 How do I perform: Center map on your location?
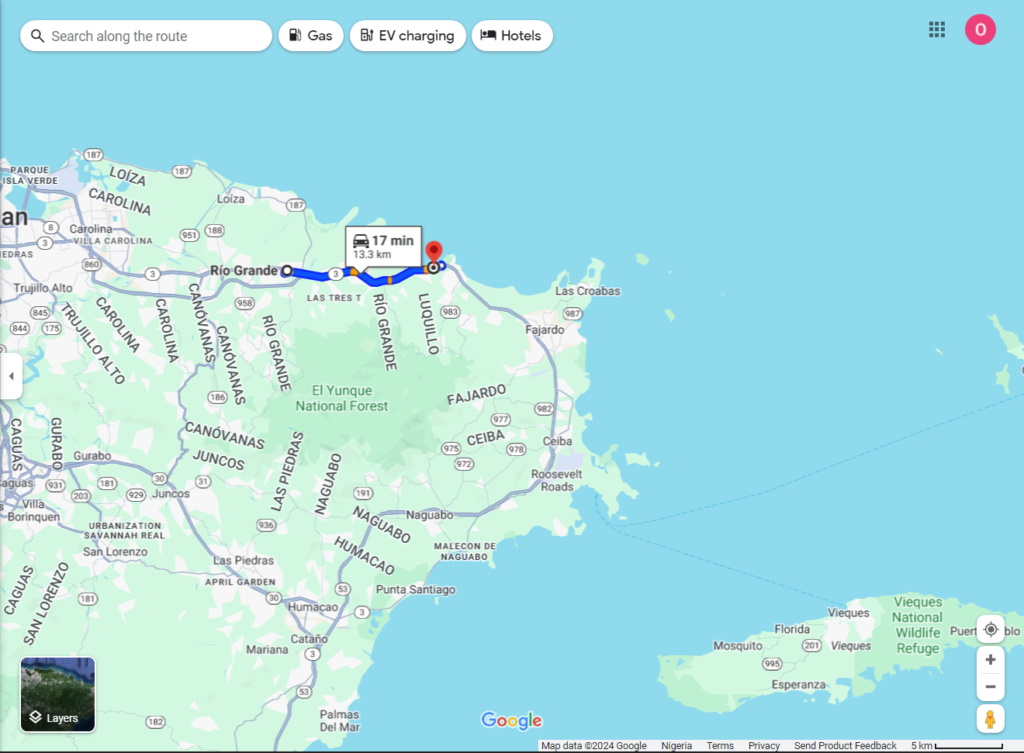pyautogui.click(x=990, y=629)
